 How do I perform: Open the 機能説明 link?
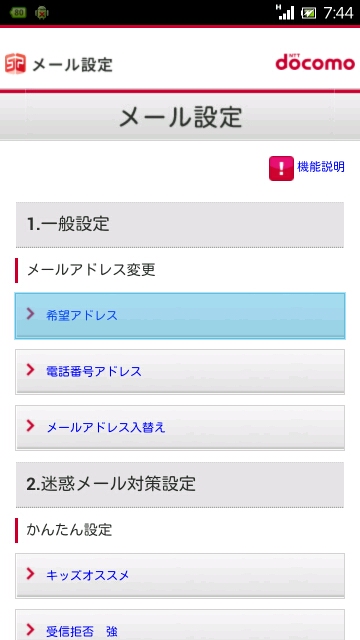pyautogui.click(x=321, y=167)
